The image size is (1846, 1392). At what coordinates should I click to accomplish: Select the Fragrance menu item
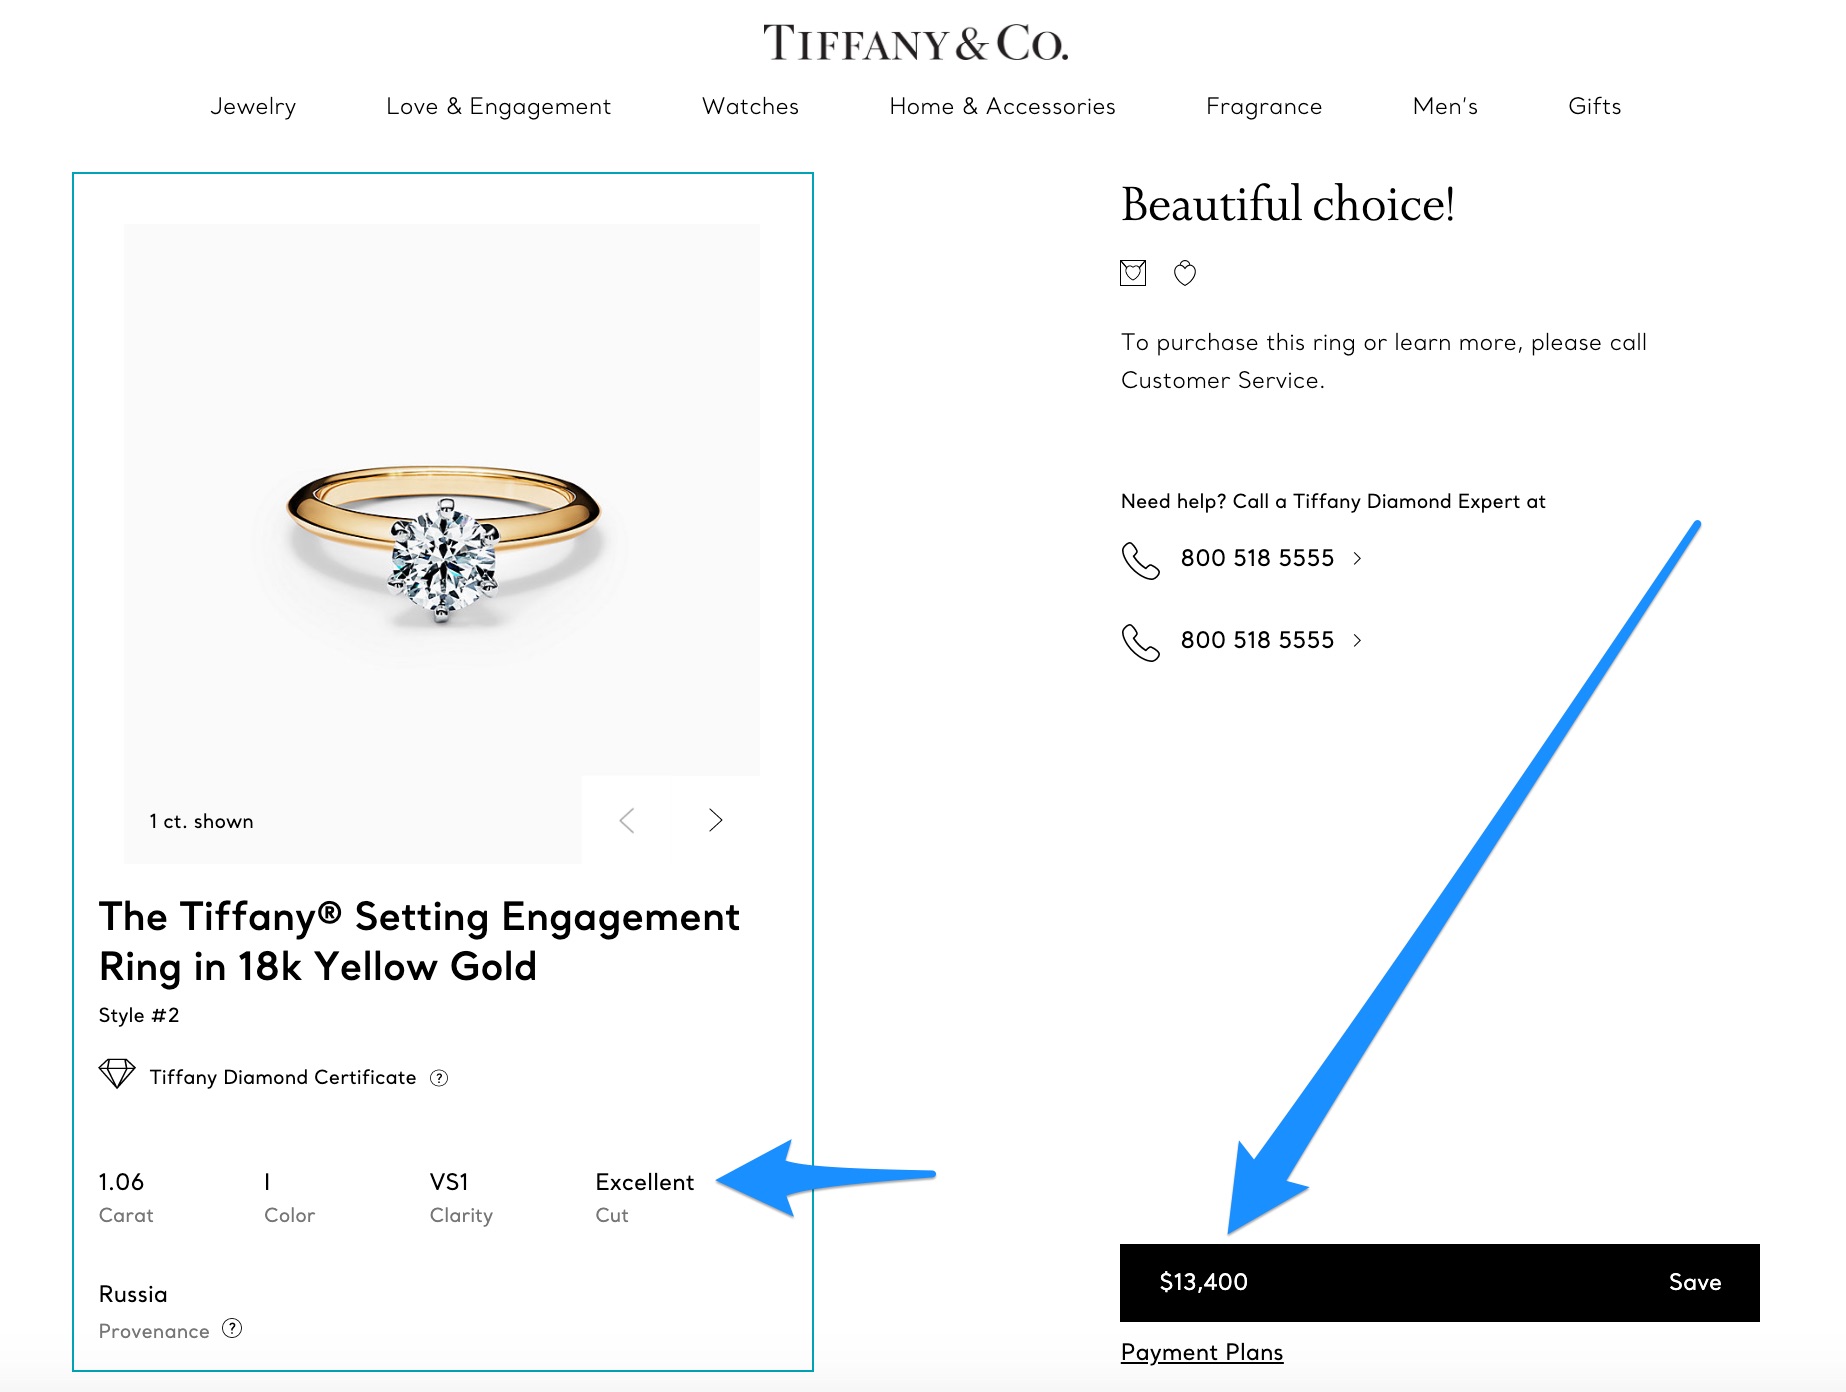click(1264, 106)
